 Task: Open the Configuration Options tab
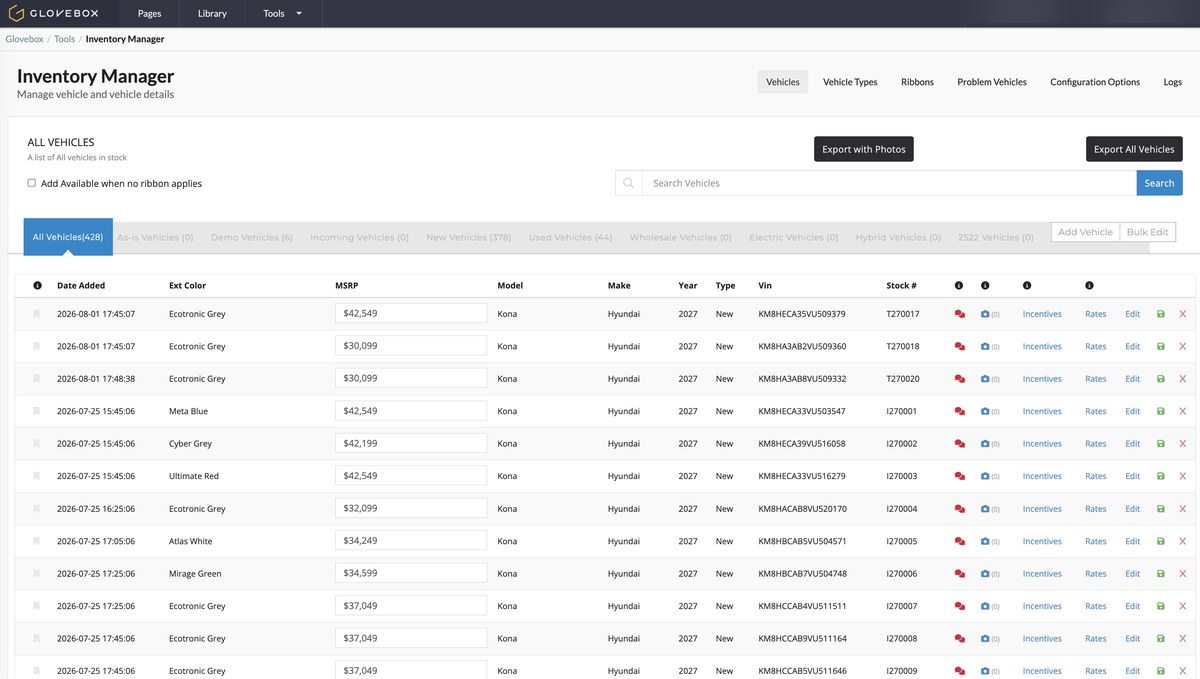pyautogui.click(x=1095, y=82)
